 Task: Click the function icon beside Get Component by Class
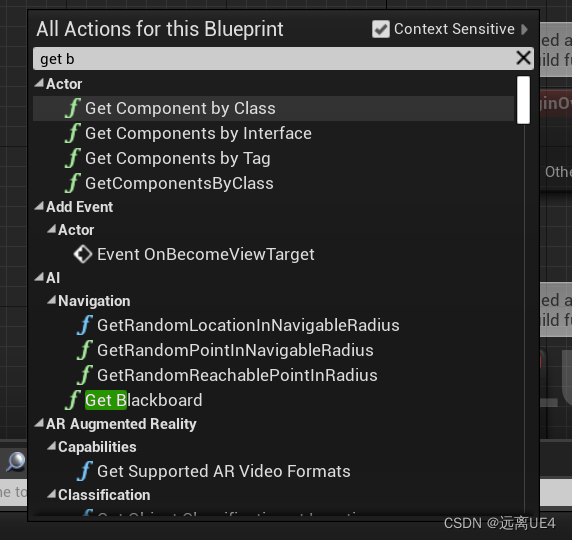73,108
